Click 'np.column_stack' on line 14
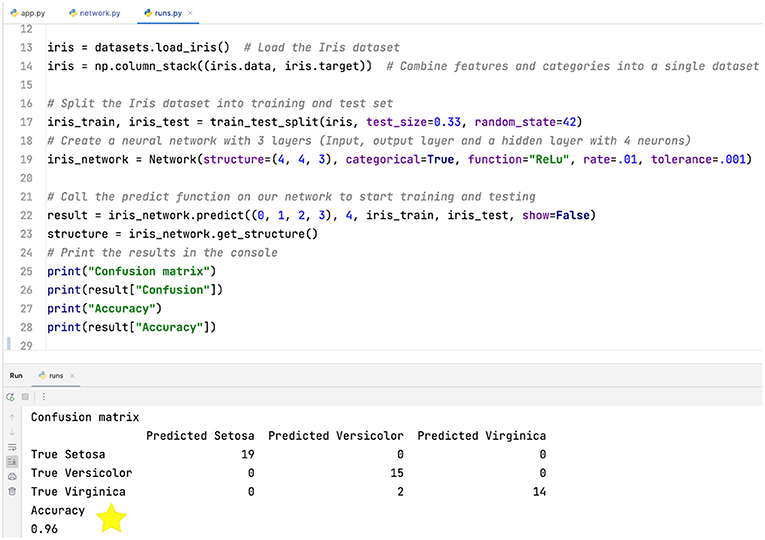 [145, 66]
